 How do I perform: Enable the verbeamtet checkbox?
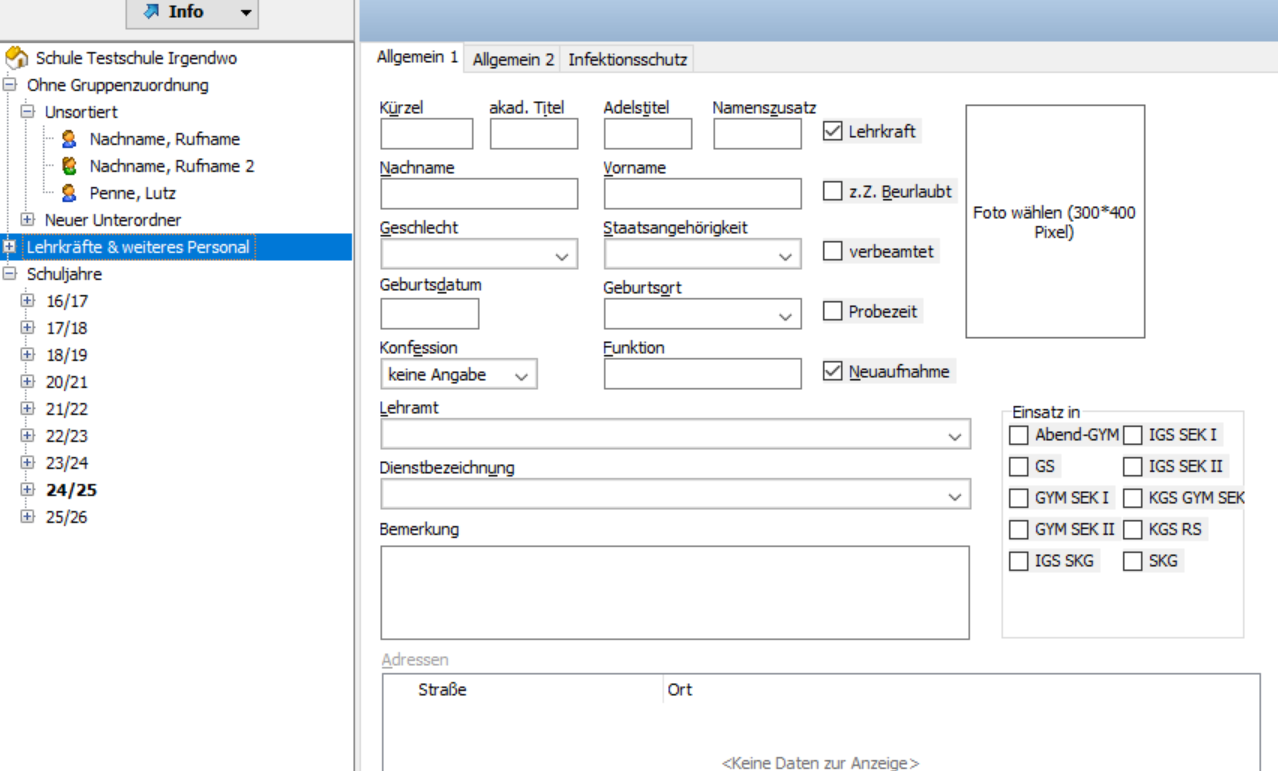click(x=832, y=251)
